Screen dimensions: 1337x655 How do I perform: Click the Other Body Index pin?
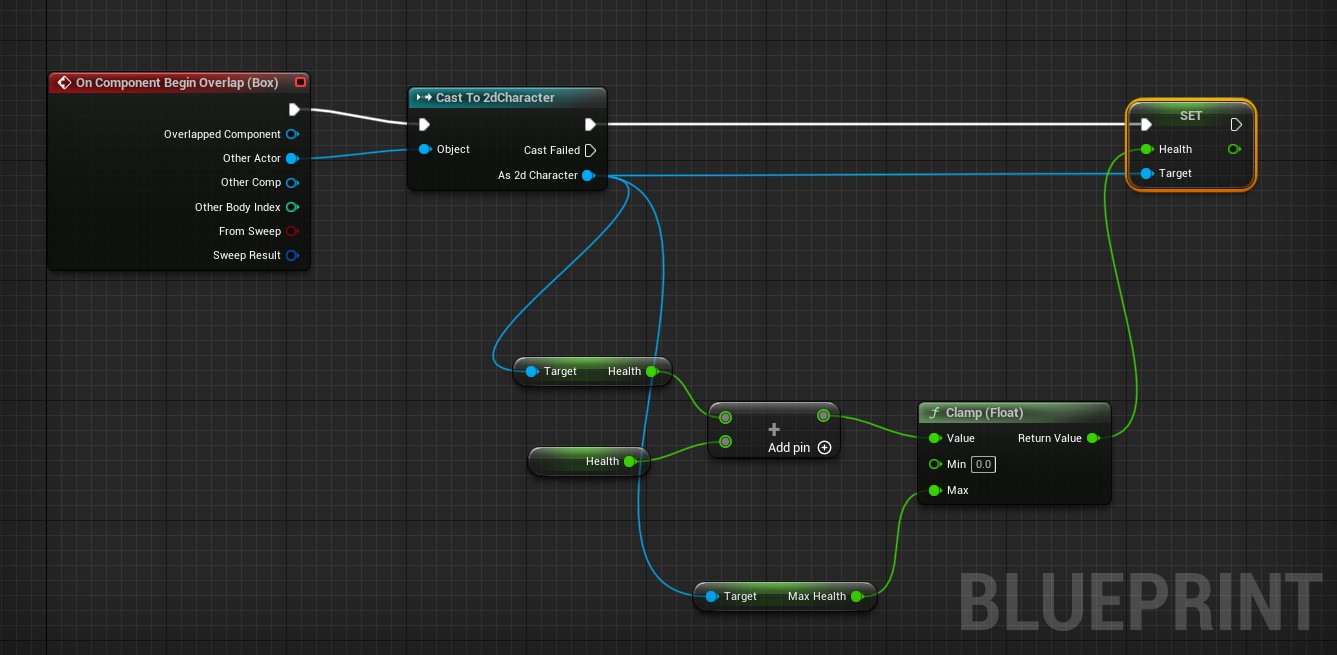coord(292,207)
